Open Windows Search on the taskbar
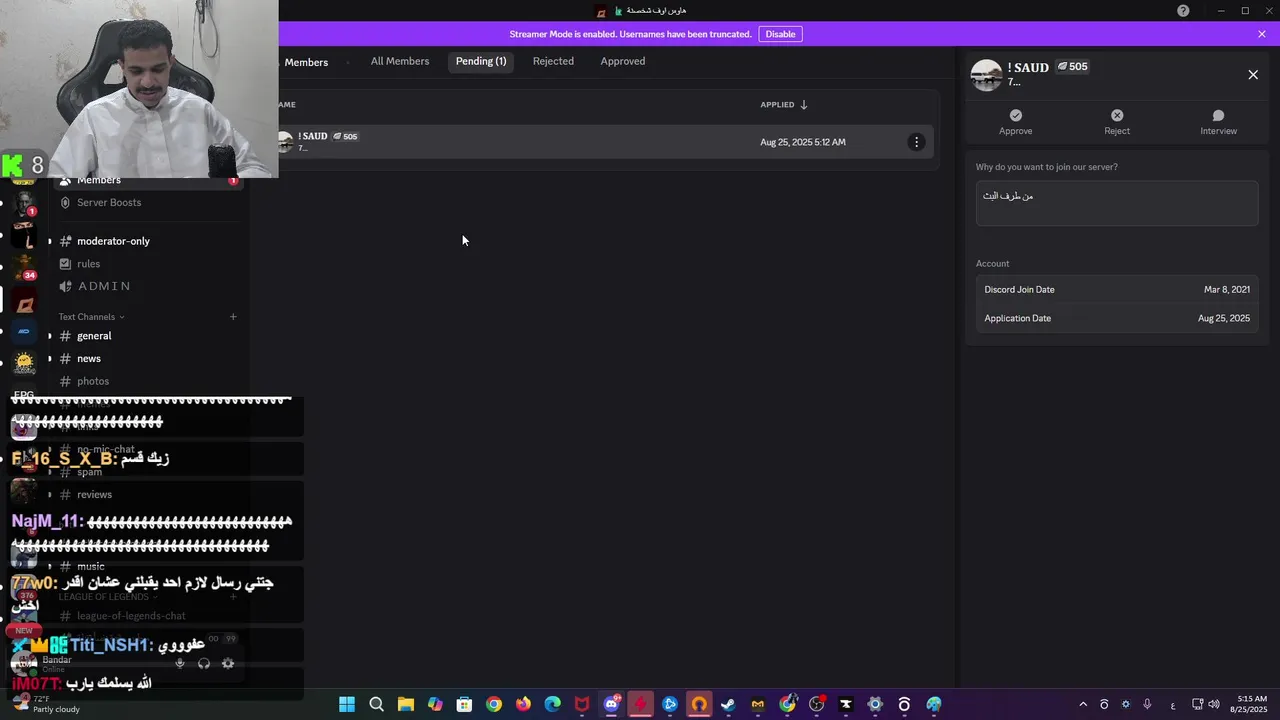The height and width of the screenshot is (720, 1280). [376, 704]
